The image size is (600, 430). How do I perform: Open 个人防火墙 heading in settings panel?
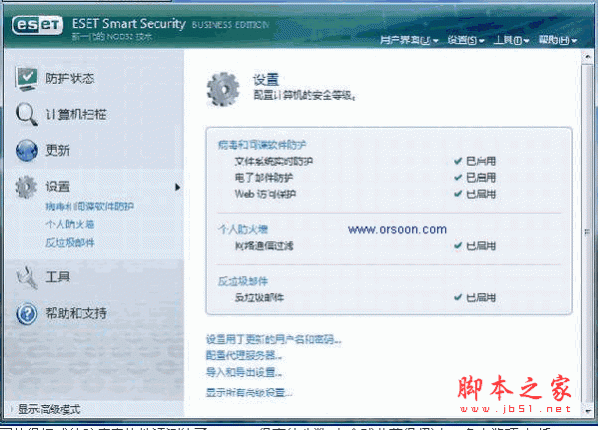pyautogui.click(x=243, y=229)
